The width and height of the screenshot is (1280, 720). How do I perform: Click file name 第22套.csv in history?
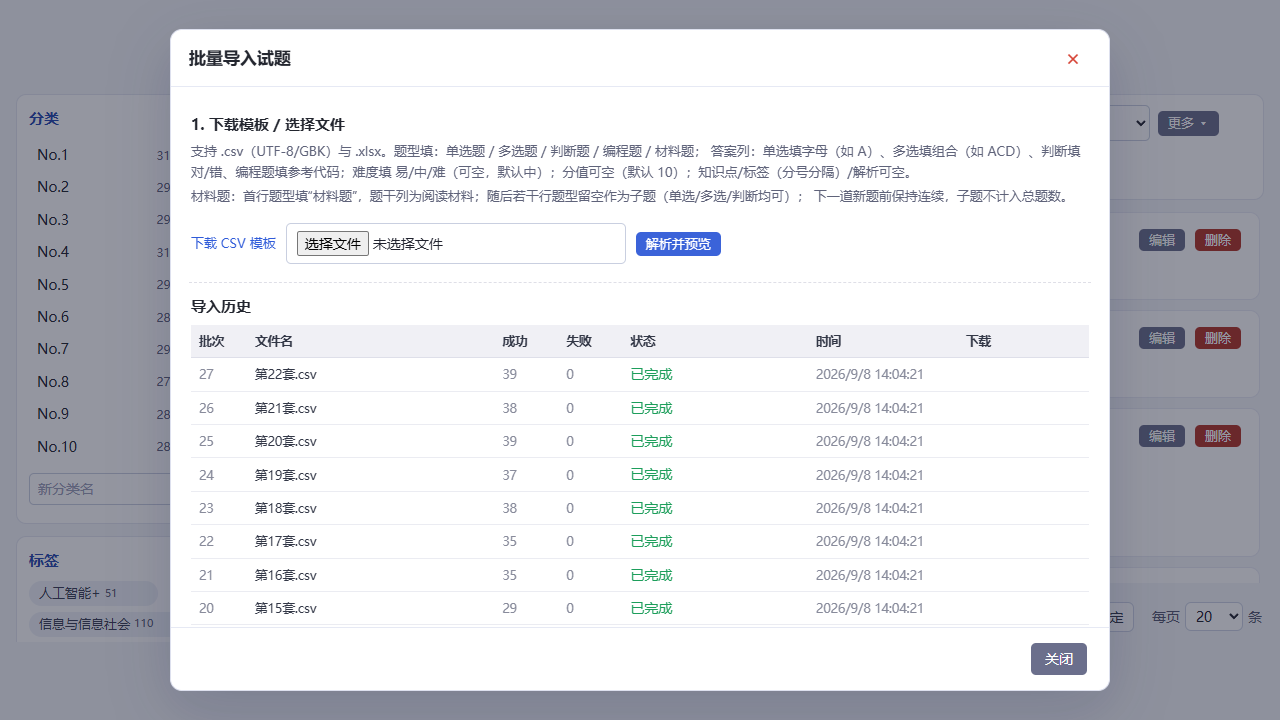286,375
